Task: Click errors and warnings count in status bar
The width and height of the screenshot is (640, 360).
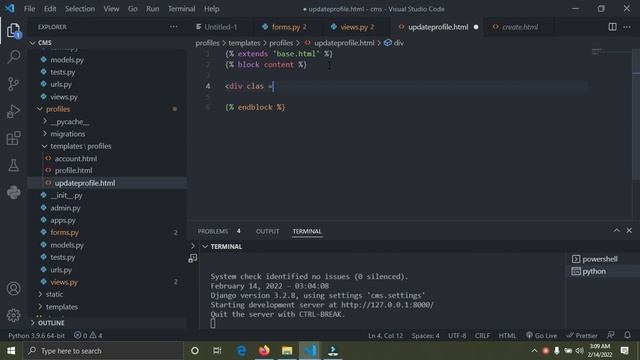Action: point(88,336)
